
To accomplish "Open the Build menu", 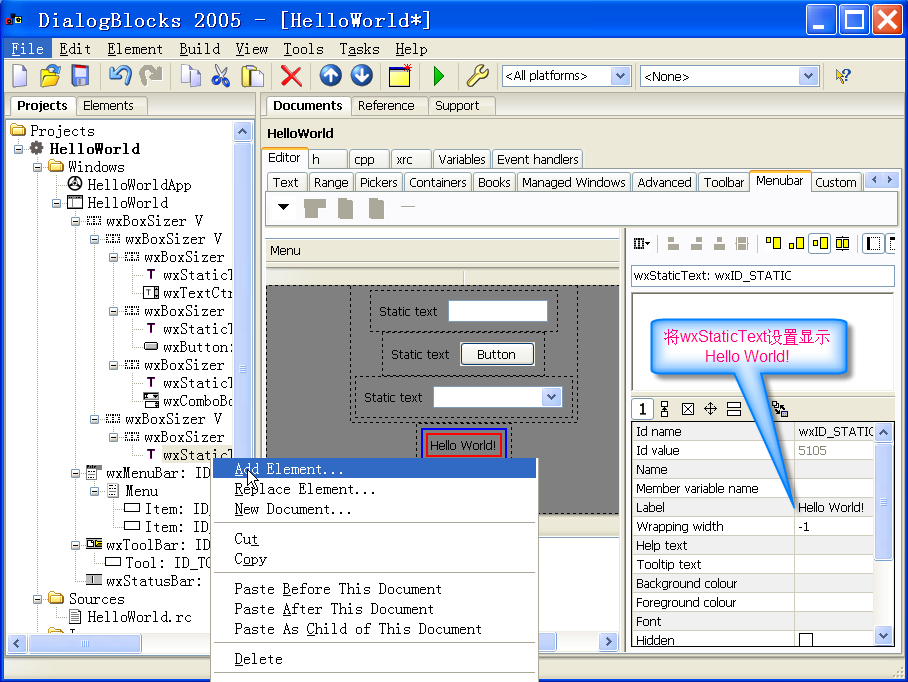I will coord(200,49).
